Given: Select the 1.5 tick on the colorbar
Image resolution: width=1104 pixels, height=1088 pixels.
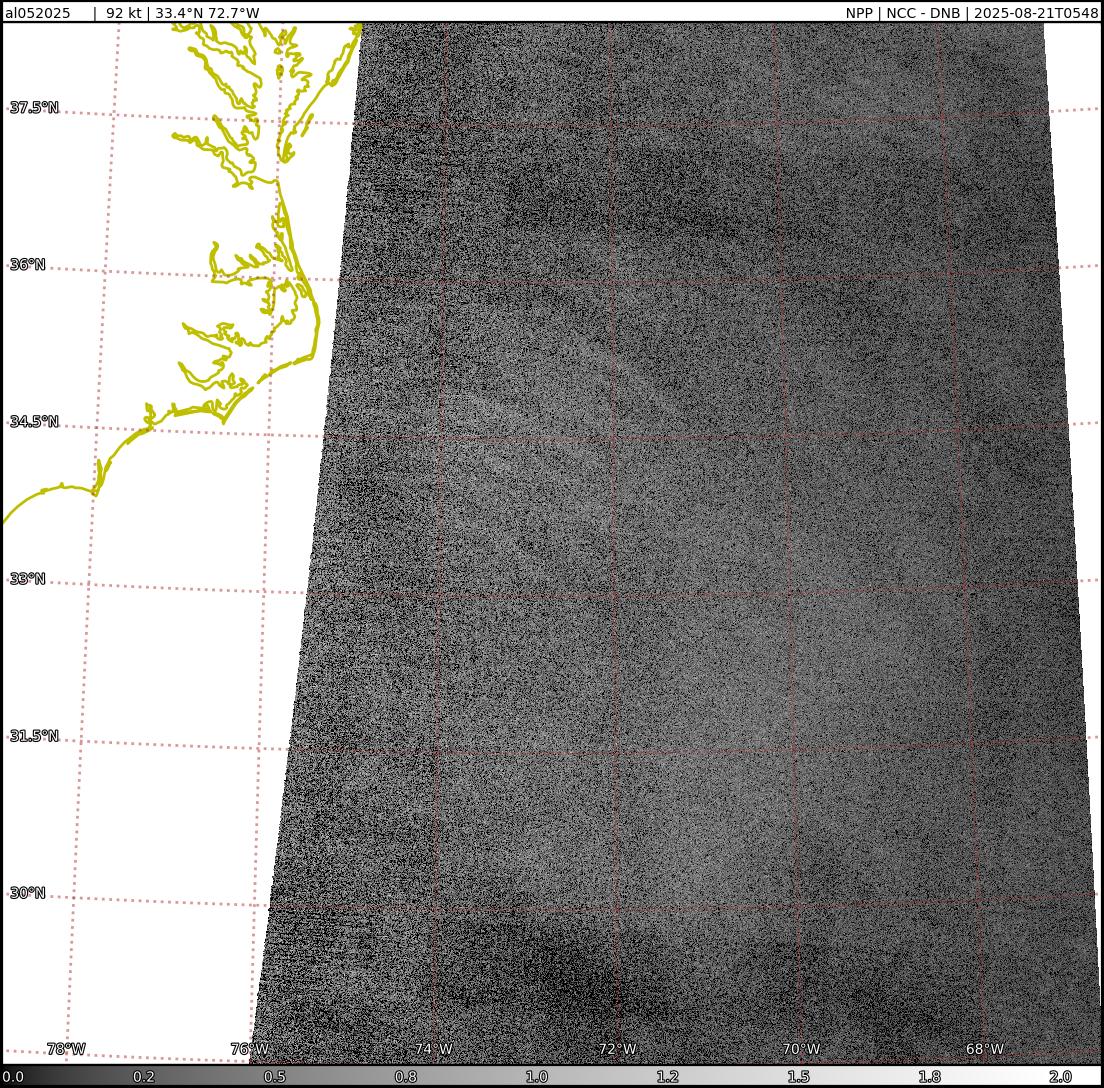Looking at the screenshot, I should (x=798, y=1077).
